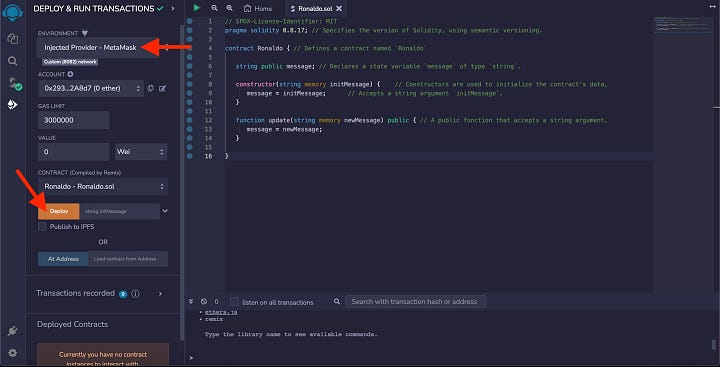The height and width of the screenshot is (367, 720).
Task: Click the SPDX-License-Identifier comment line
Action: click(x=281, y=21)
